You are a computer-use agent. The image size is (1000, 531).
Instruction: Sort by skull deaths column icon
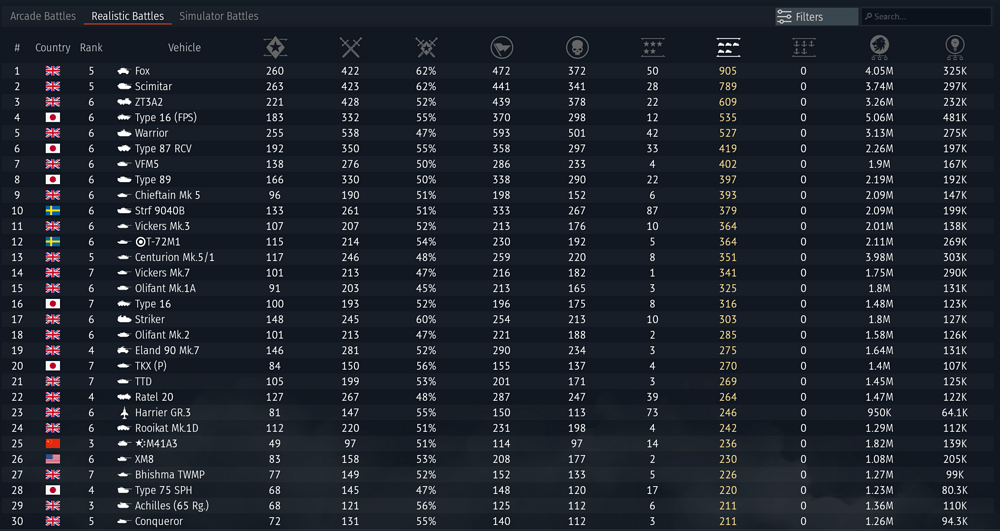(x=577, y=47)
